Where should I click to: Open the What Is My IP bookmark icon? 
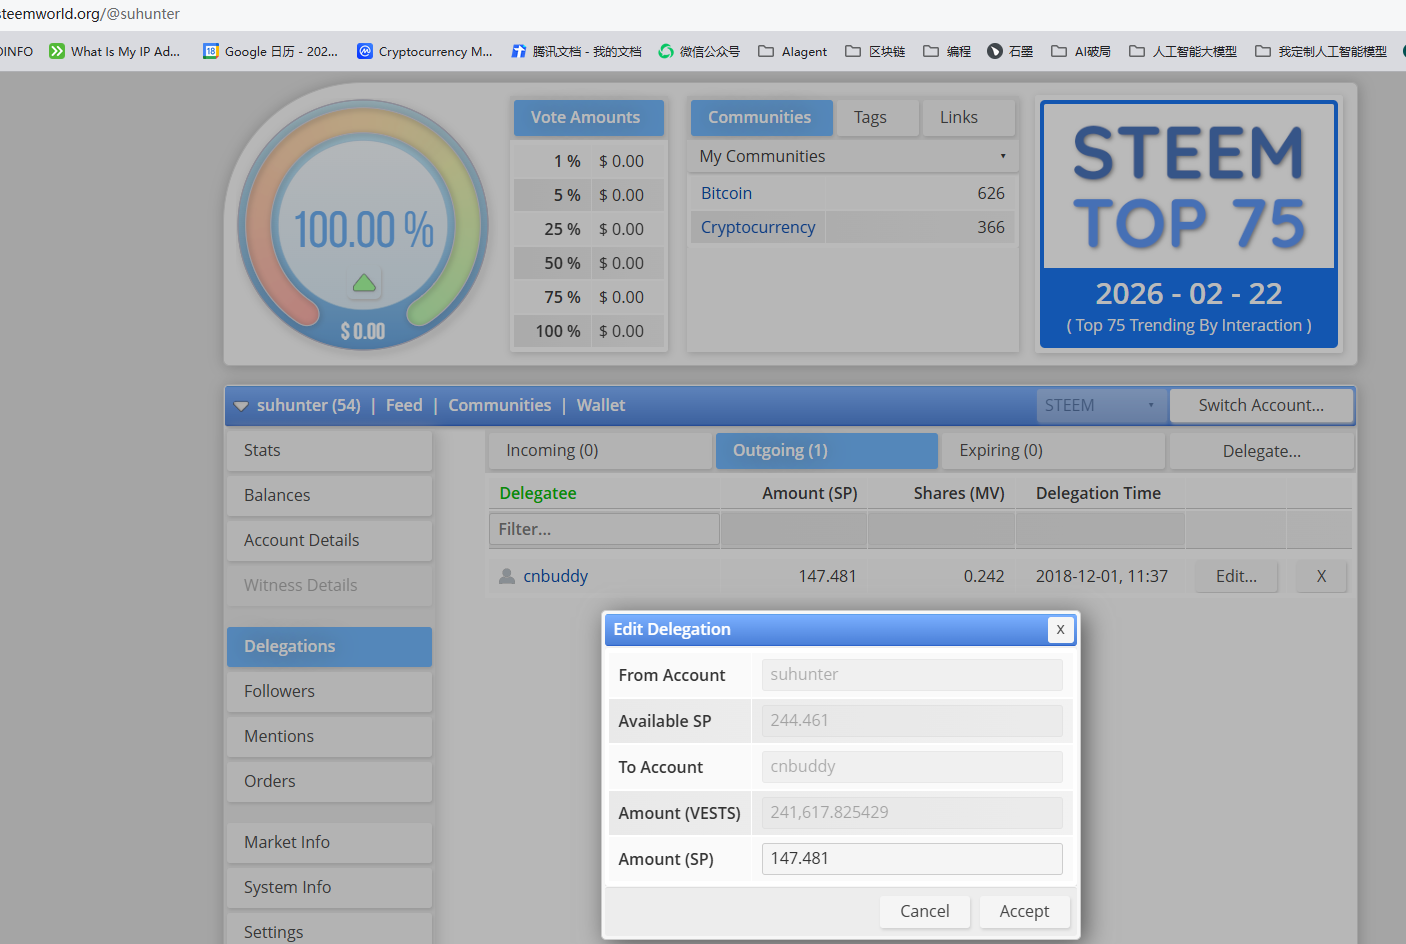click(x=57, y=51)
